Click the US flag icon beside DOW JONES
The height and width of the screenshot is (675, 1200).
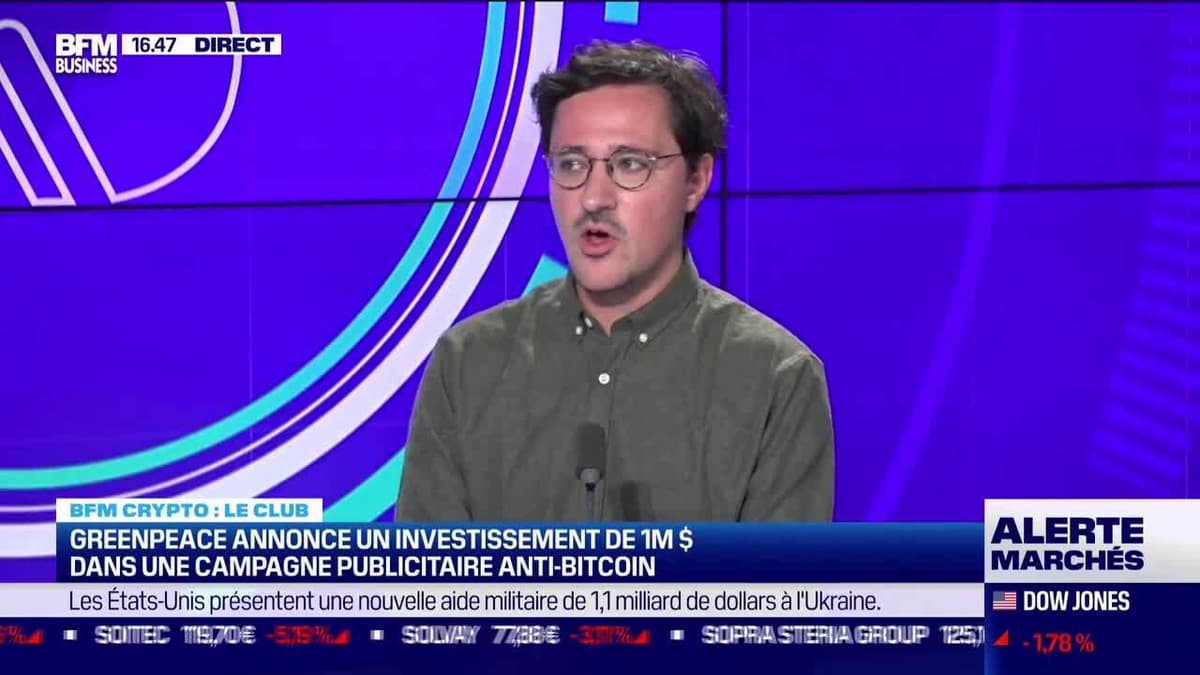1004,601
